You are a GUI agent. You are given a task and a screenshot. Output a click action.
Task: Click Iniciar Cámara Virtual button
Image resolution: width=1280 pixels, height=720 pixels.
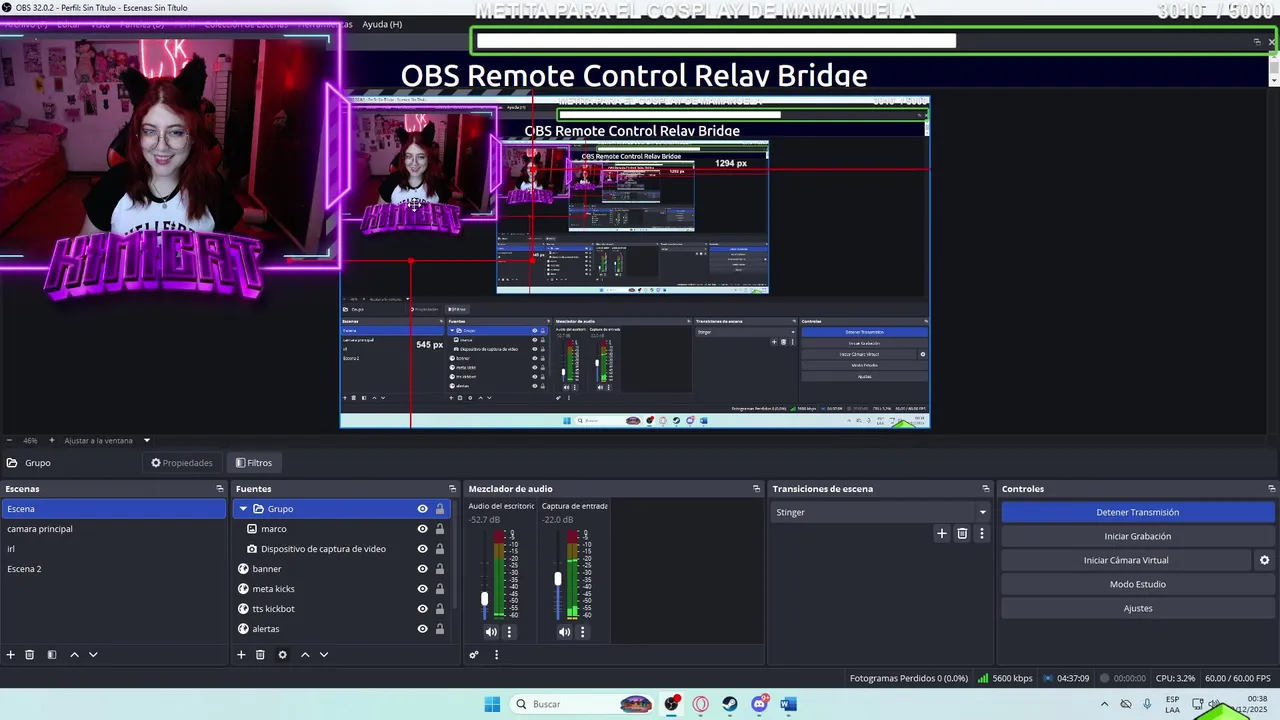(x=1126, y=560)
